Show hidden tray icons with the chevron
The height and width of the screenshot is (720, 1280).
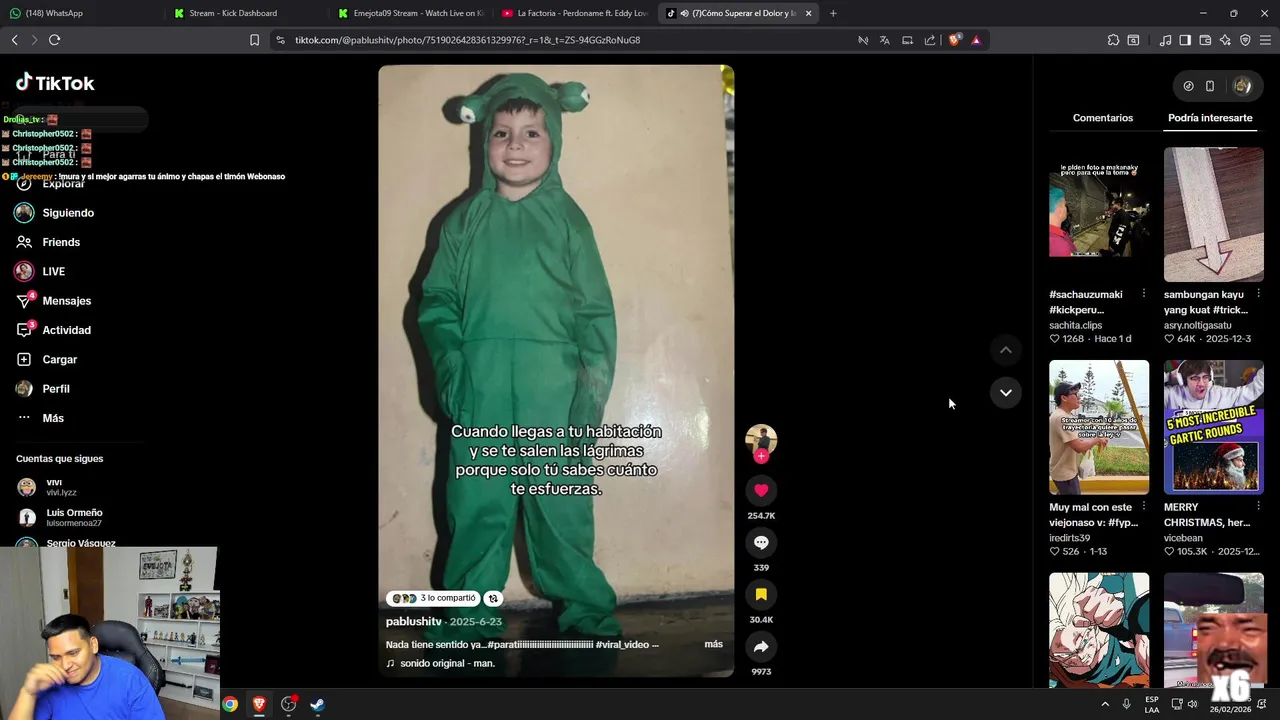(1104, 704)
